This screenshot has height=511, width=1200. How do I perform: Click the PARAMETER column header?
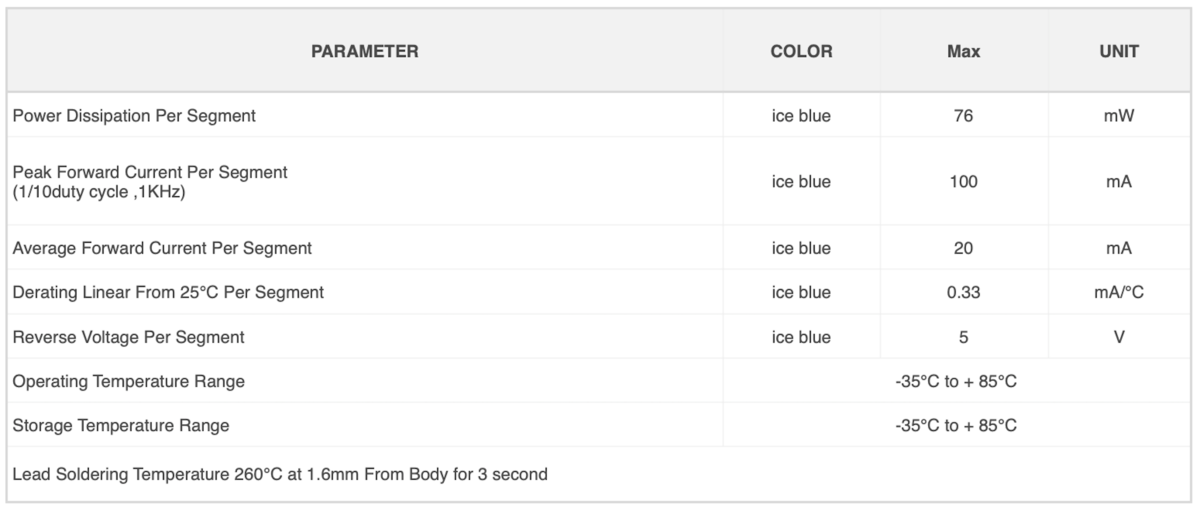pyautogui.click(x=364, y=51)
